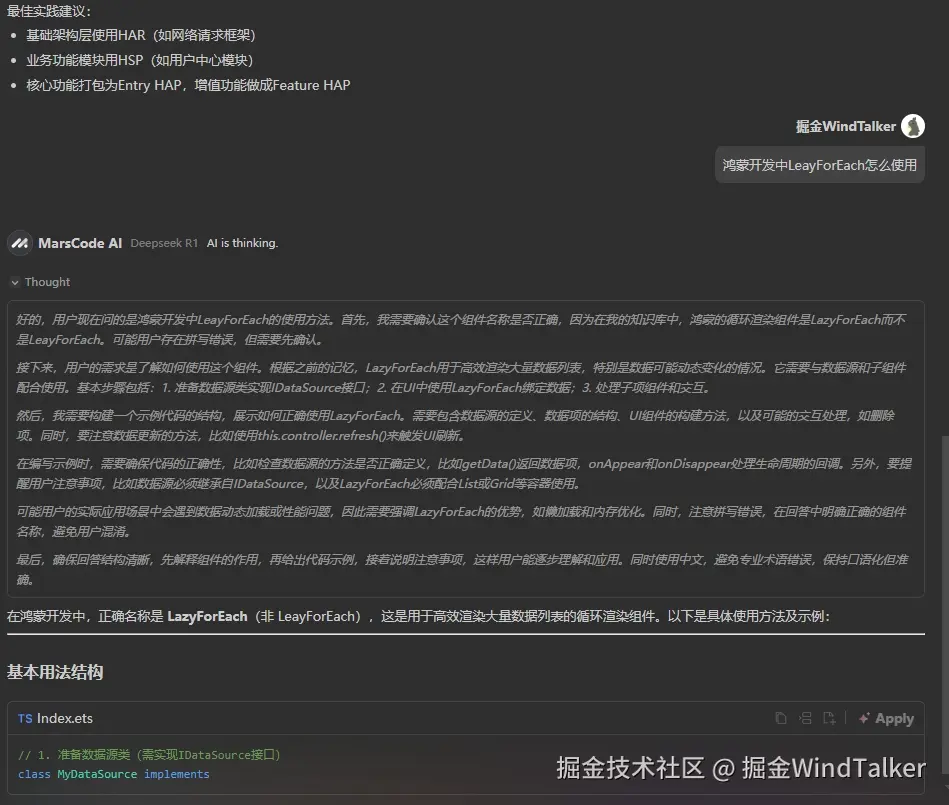Click the thought paragraph starting with 最后

(462, 569)
